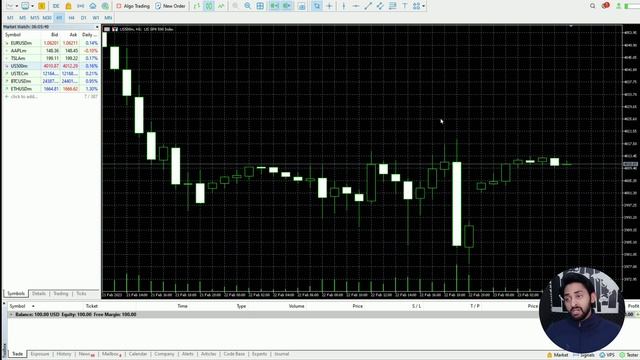
Task: Click the yellow Market Watch toolbar icon
Action: [42, 6]
